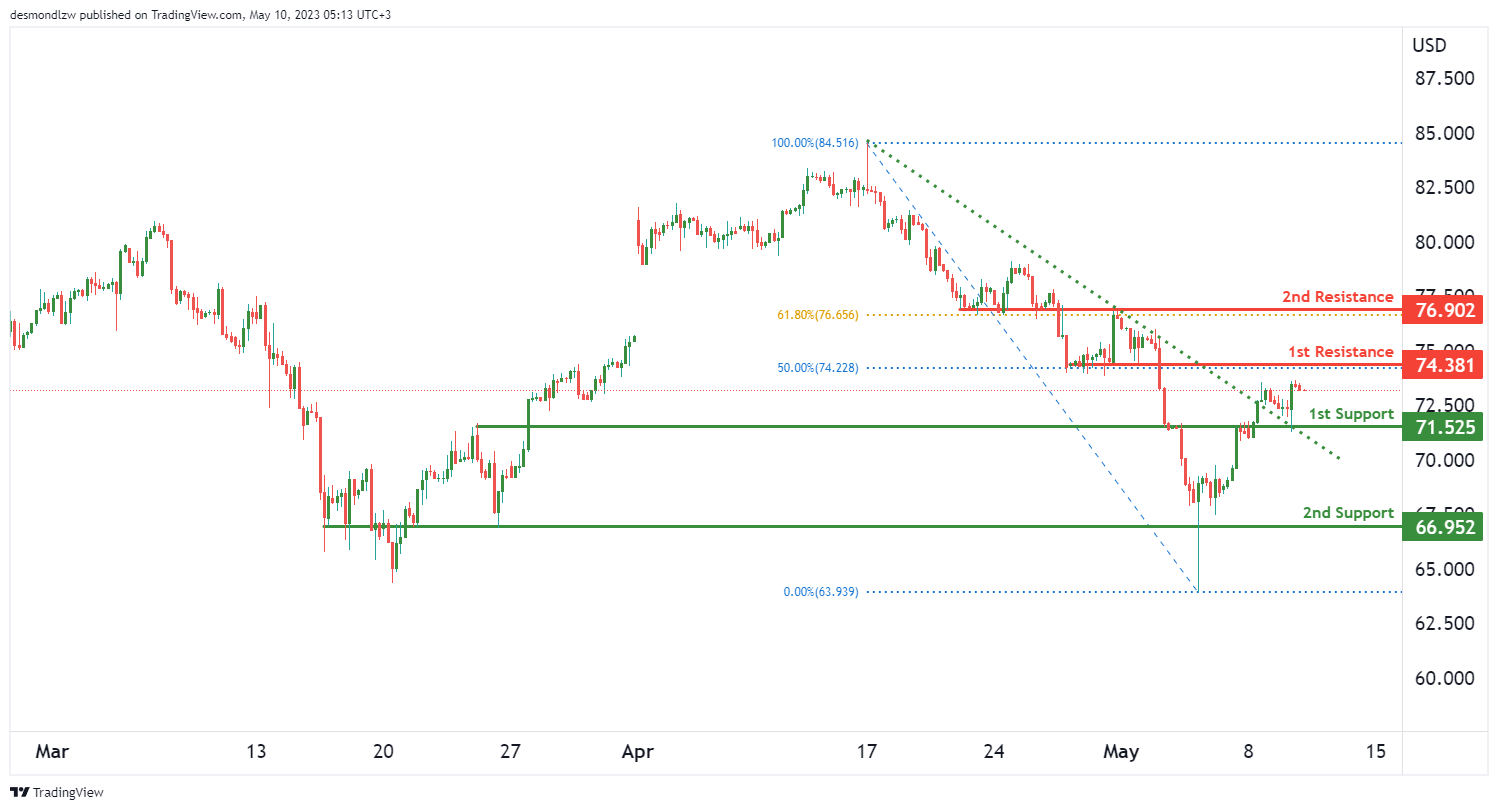The height and width of the screenshot is (810, 1498).
Task: Click the 87.500 price axis value
Action: click(1443, 79)
